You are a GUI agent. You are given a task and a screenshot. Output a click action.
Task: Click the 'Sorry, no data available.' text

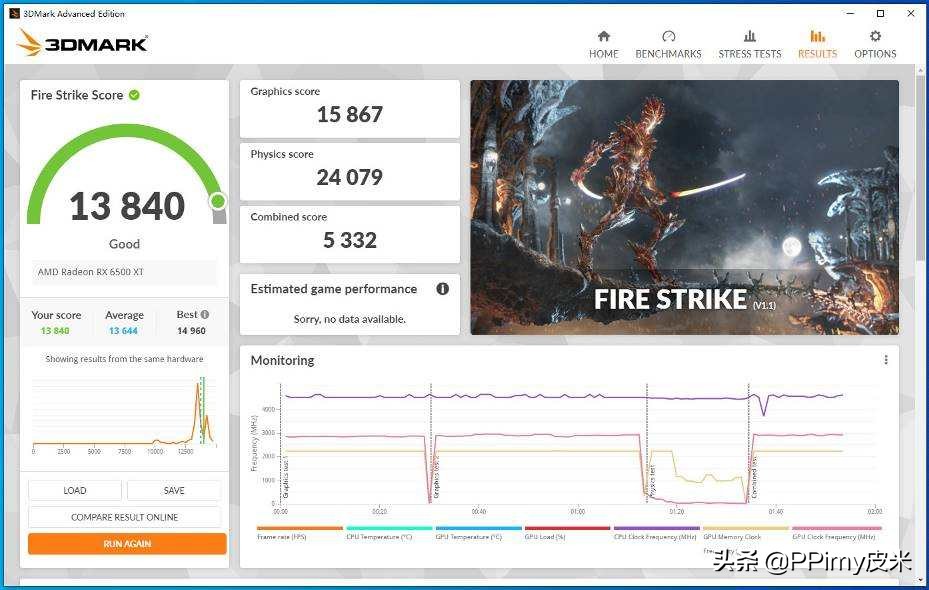coord(350,319)
